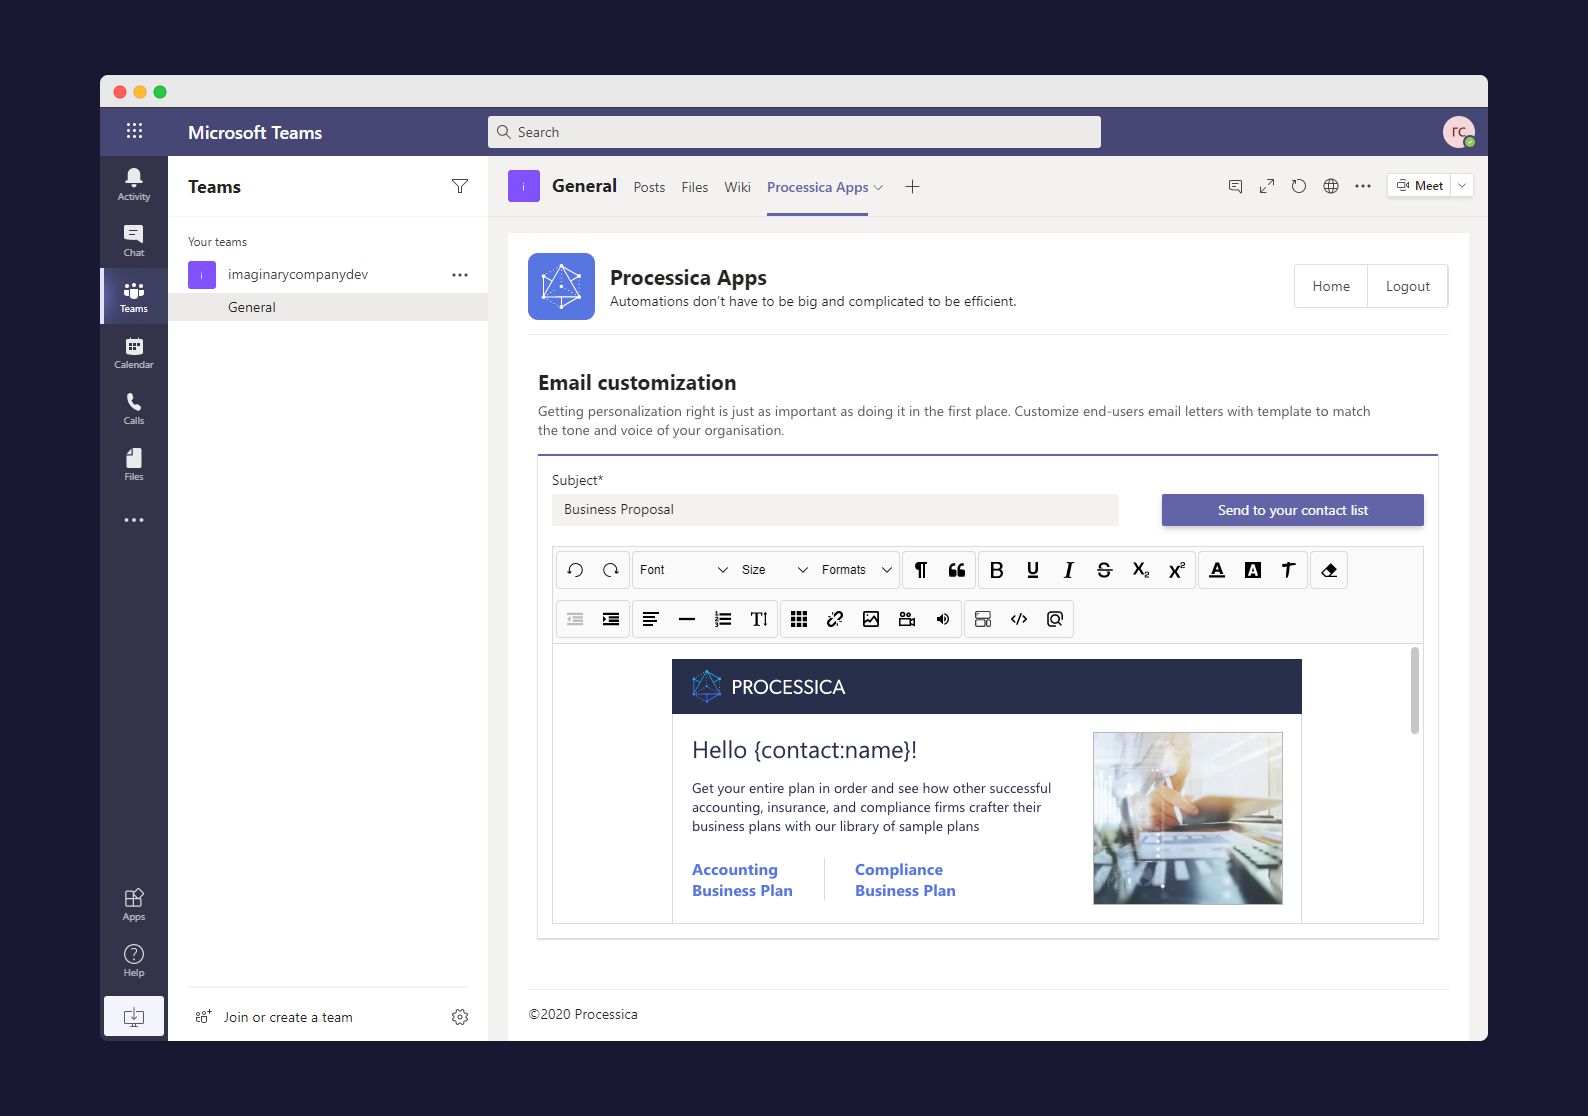Insert an image into the email
1588x1116 pixels.
tap(871, 619)
